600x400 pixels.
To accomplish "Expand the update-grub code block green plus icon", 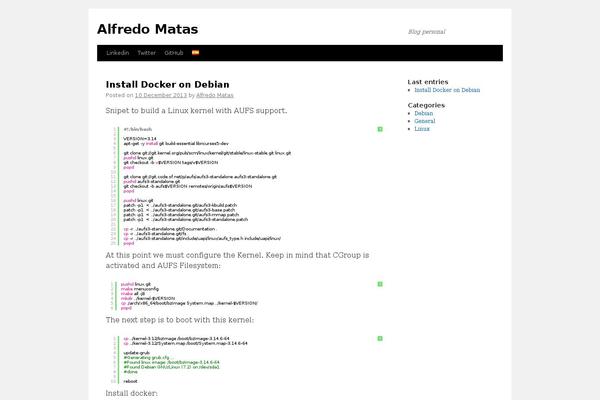I will [380, 338].
